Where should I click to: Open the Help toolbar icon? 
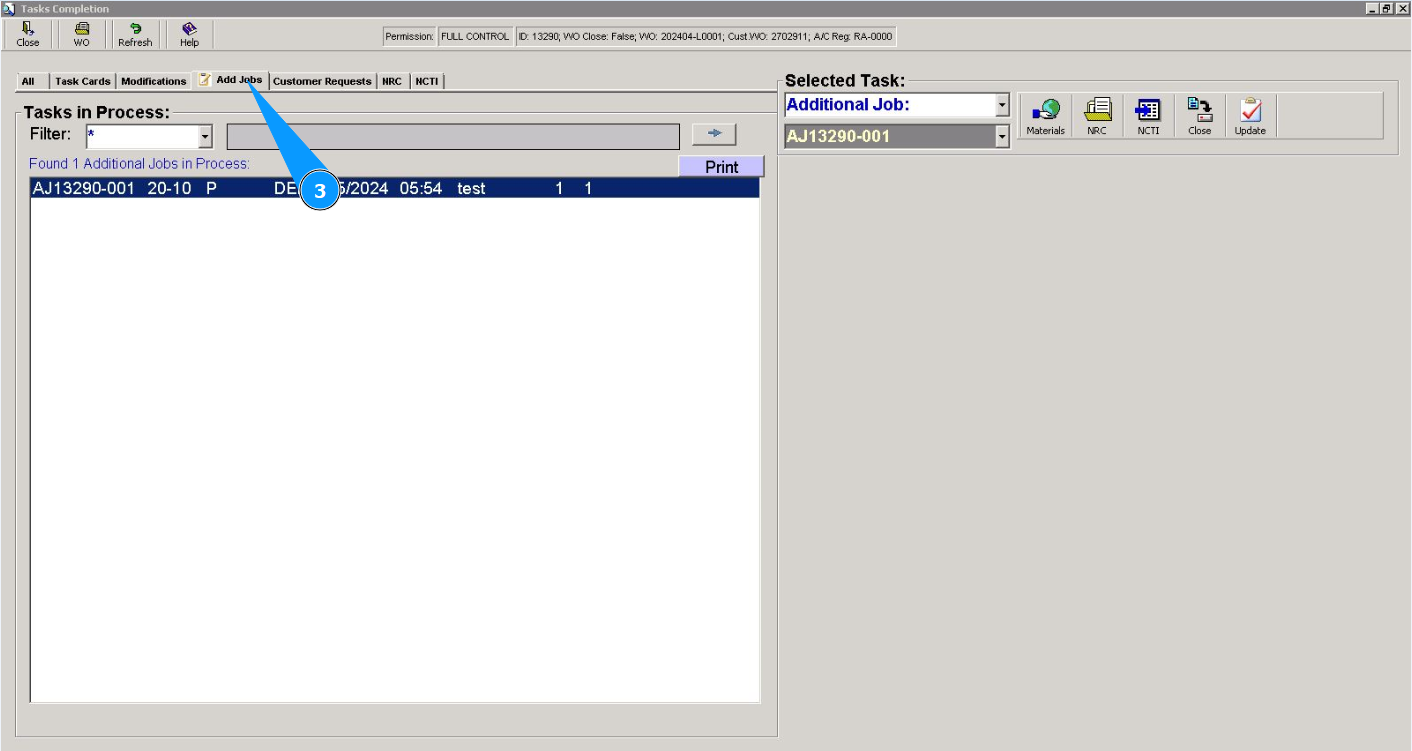[190, 35]
